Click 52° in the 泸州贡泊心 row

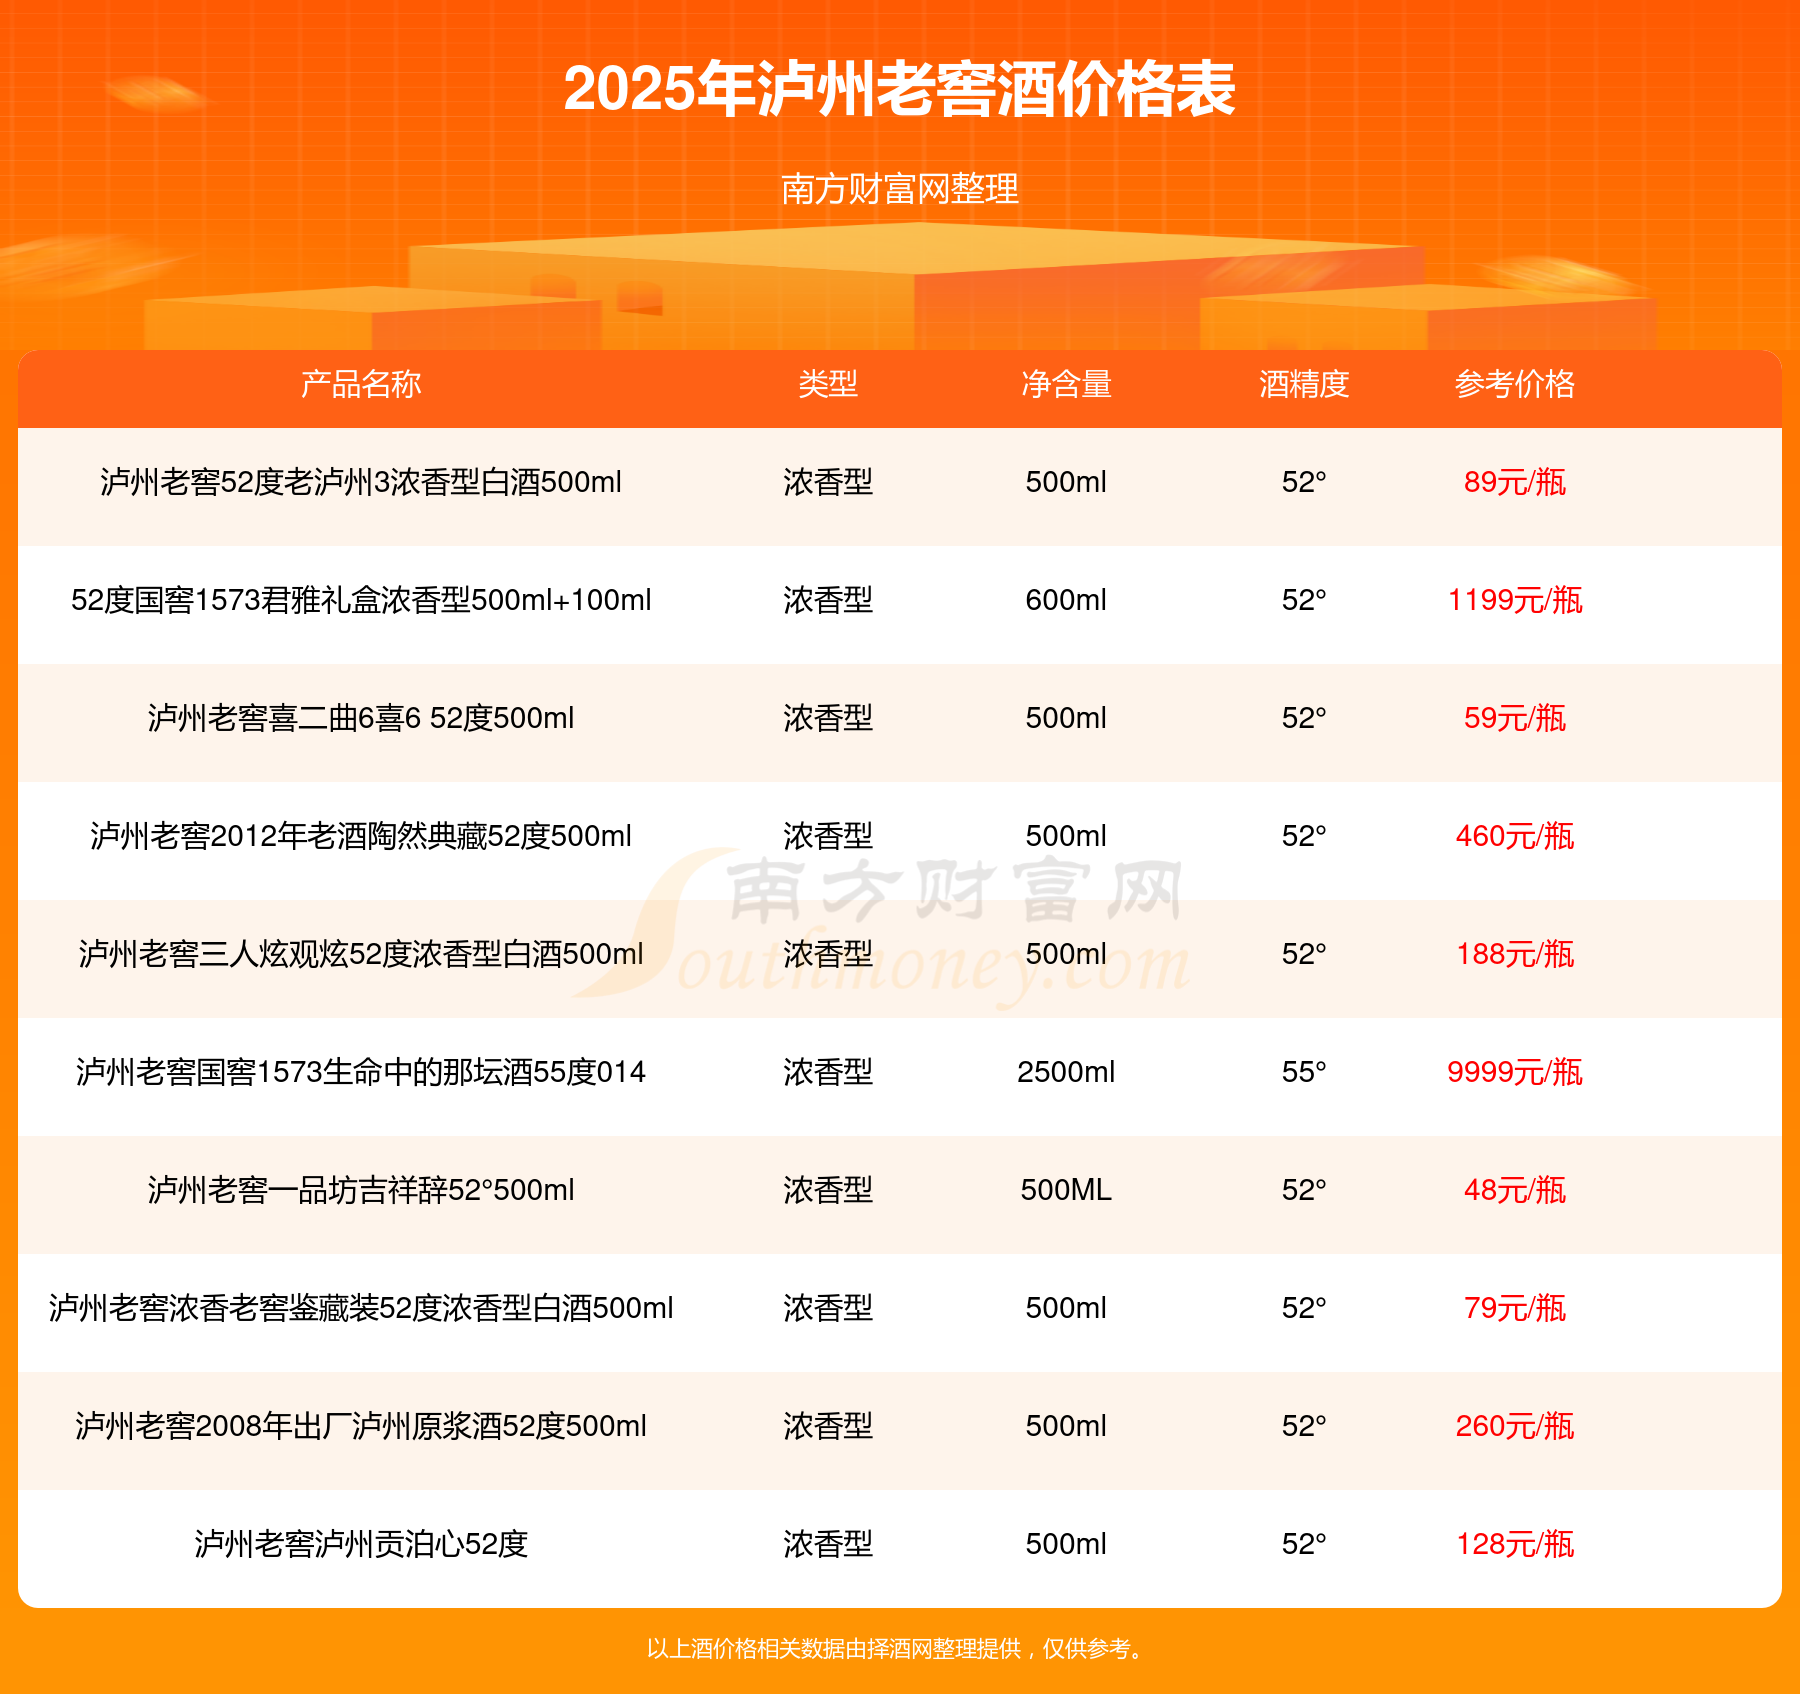coord(1304,1544)
